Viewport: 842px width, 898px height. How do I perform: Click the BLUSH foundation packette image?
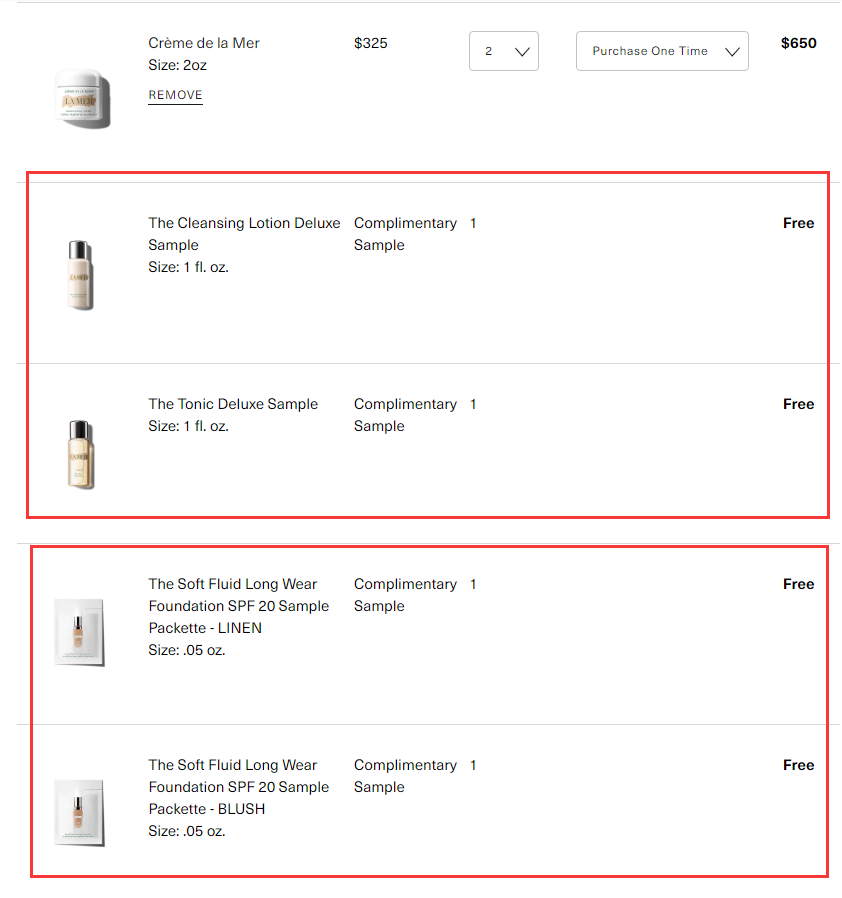pyautogui.click(x=80, y=812)
